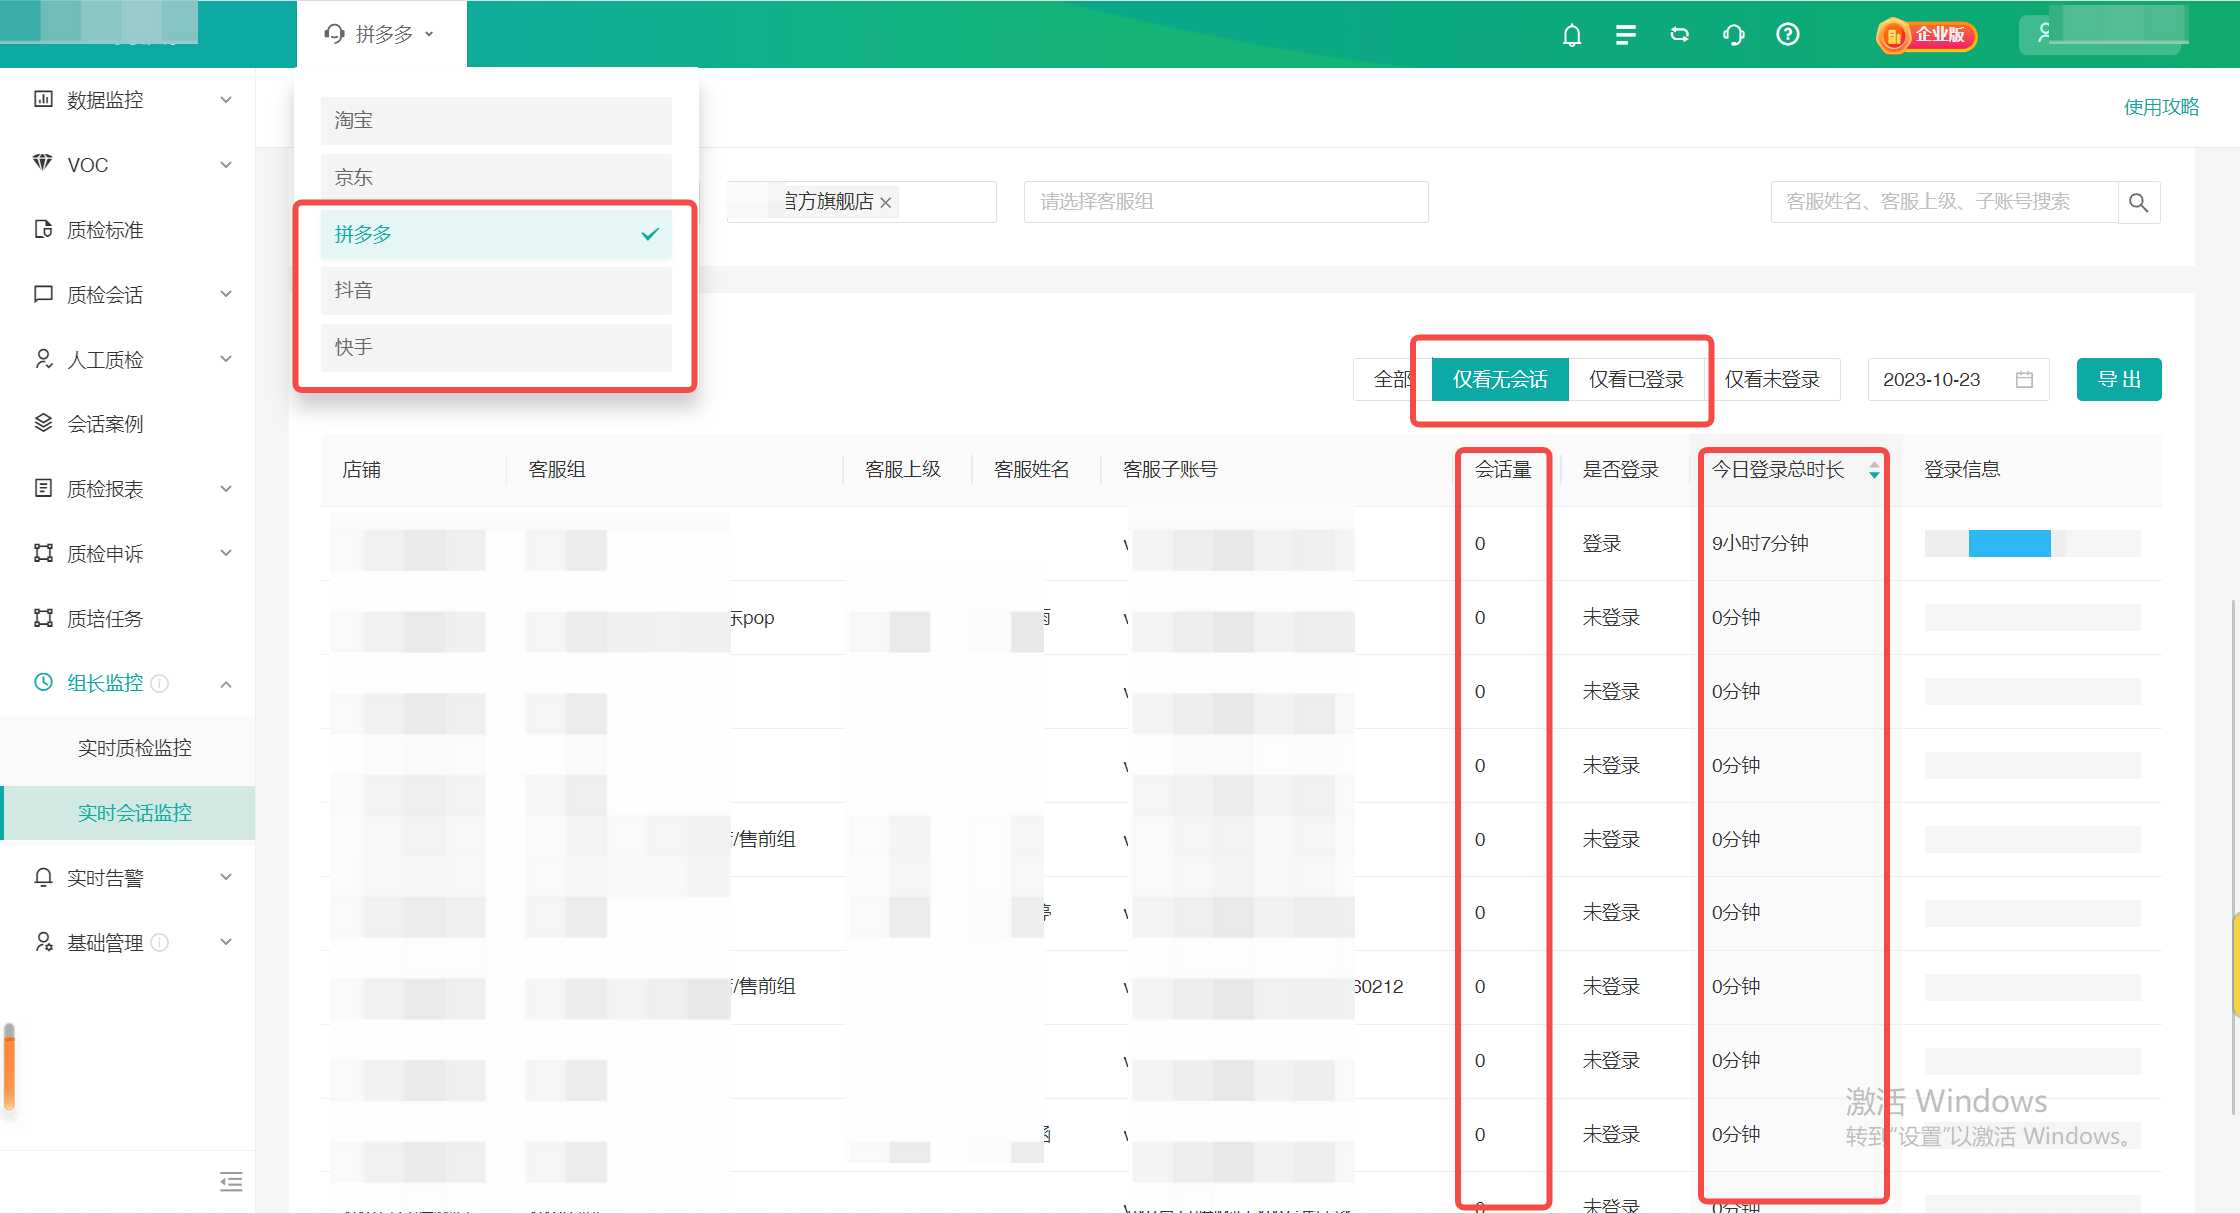Viewport: 2240px width, 1214px height.
Task: Open 质检标准 sidebar item
Action: point(105,230)
